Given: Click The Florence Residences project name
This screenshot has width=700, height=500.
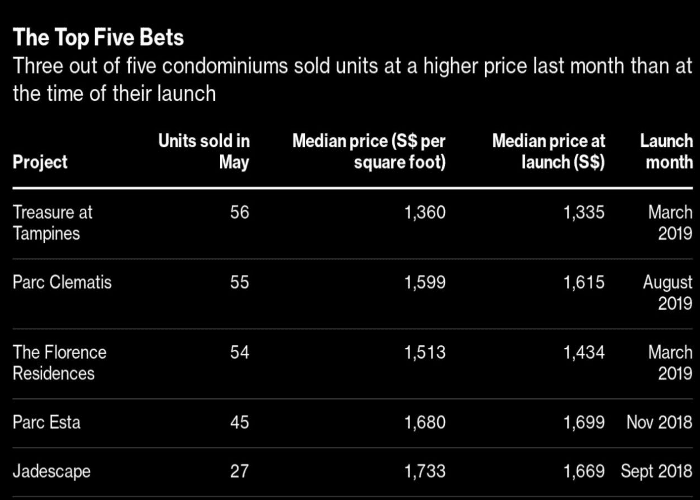Looking at the screenshot, I should click(x=60, y=363).
